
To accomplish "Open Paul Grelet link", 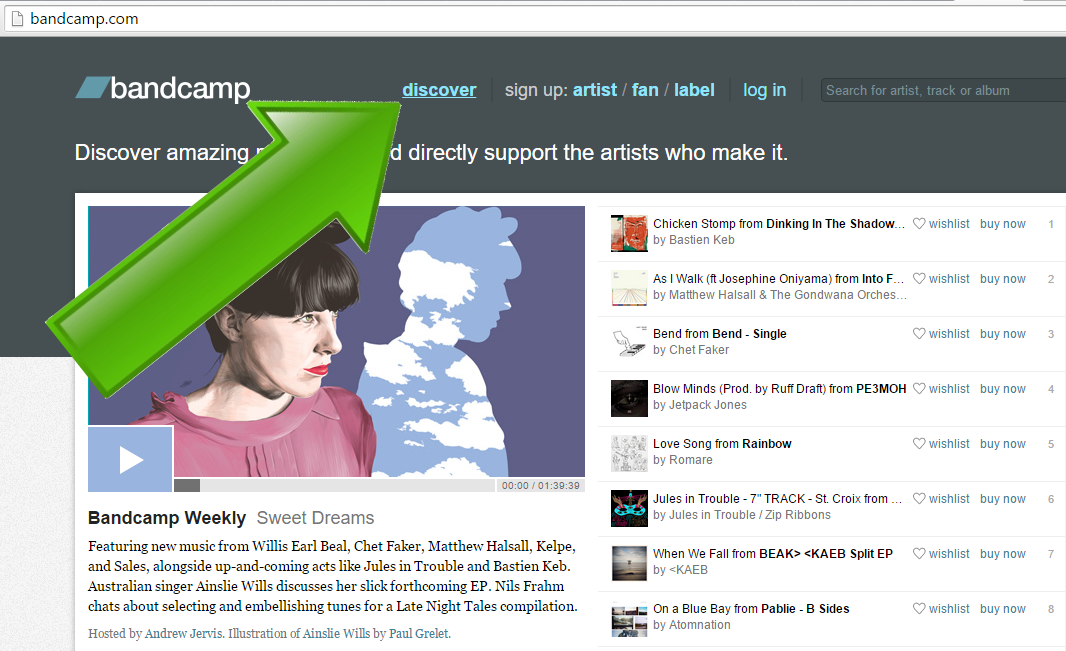I will (418, 633).
